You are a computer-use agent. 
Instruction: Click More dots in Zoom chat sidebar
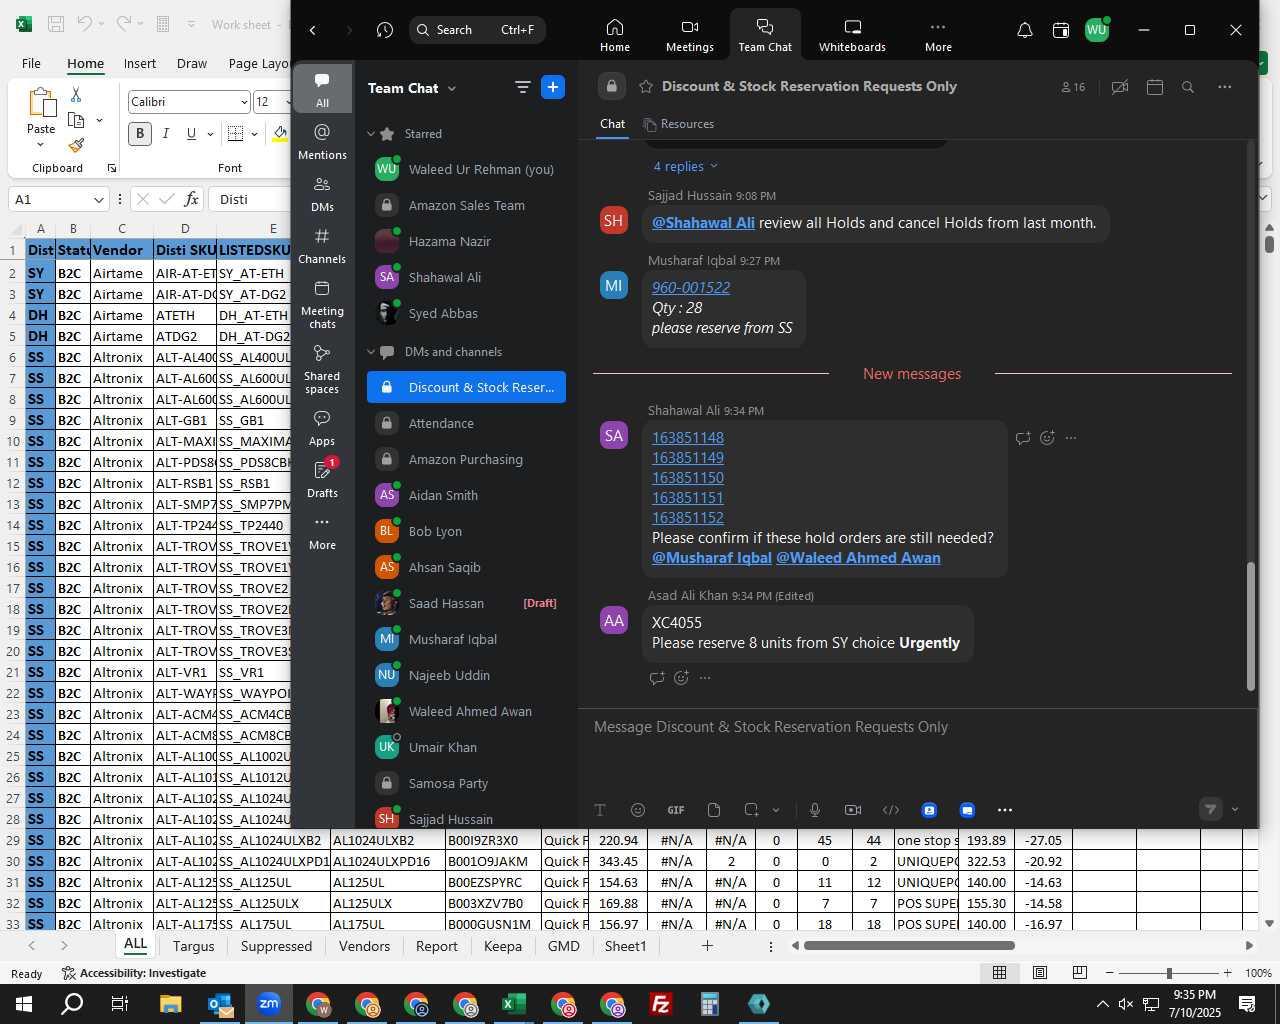[322, 532]
